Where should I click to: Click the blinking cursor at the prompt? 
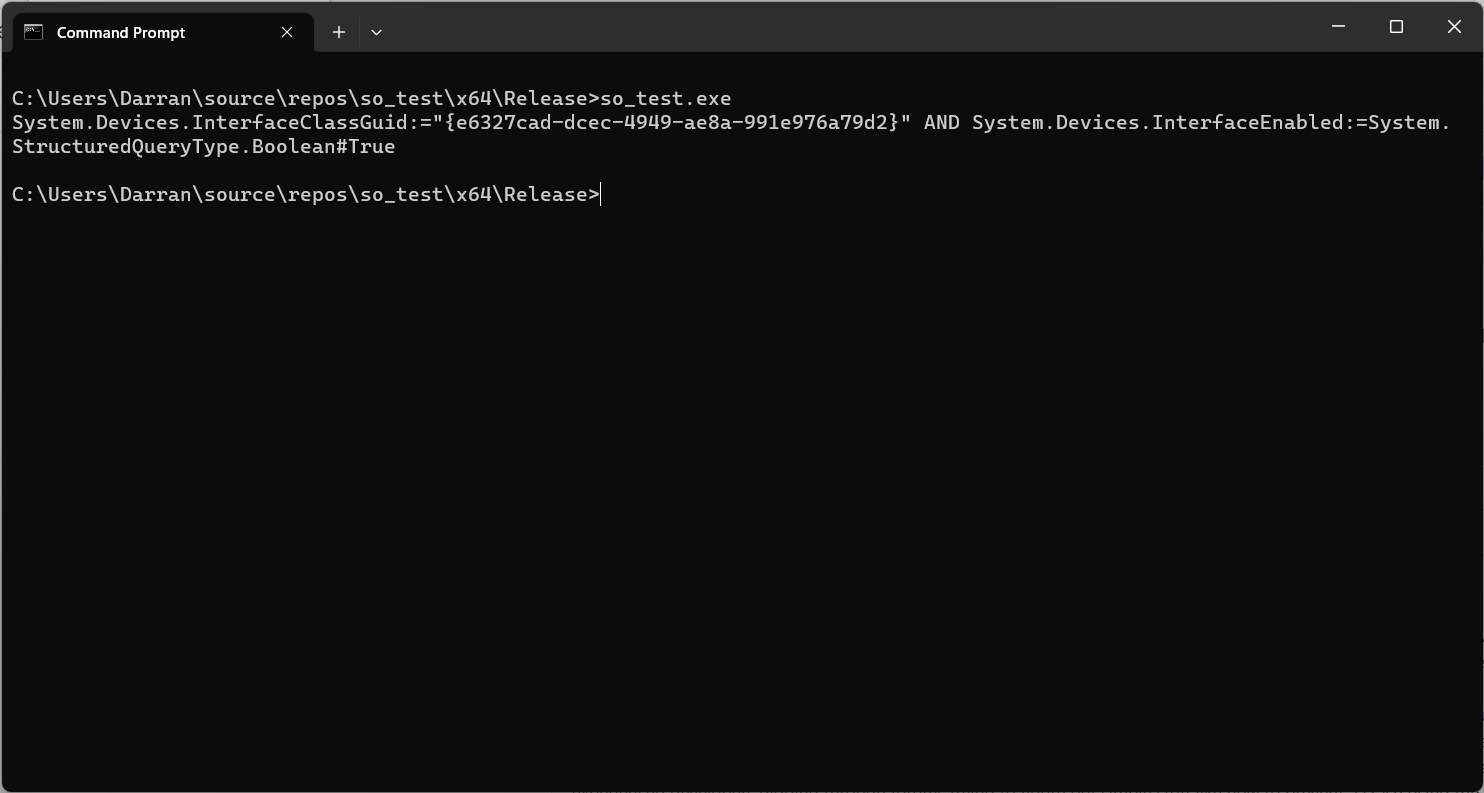coord(599,194)
